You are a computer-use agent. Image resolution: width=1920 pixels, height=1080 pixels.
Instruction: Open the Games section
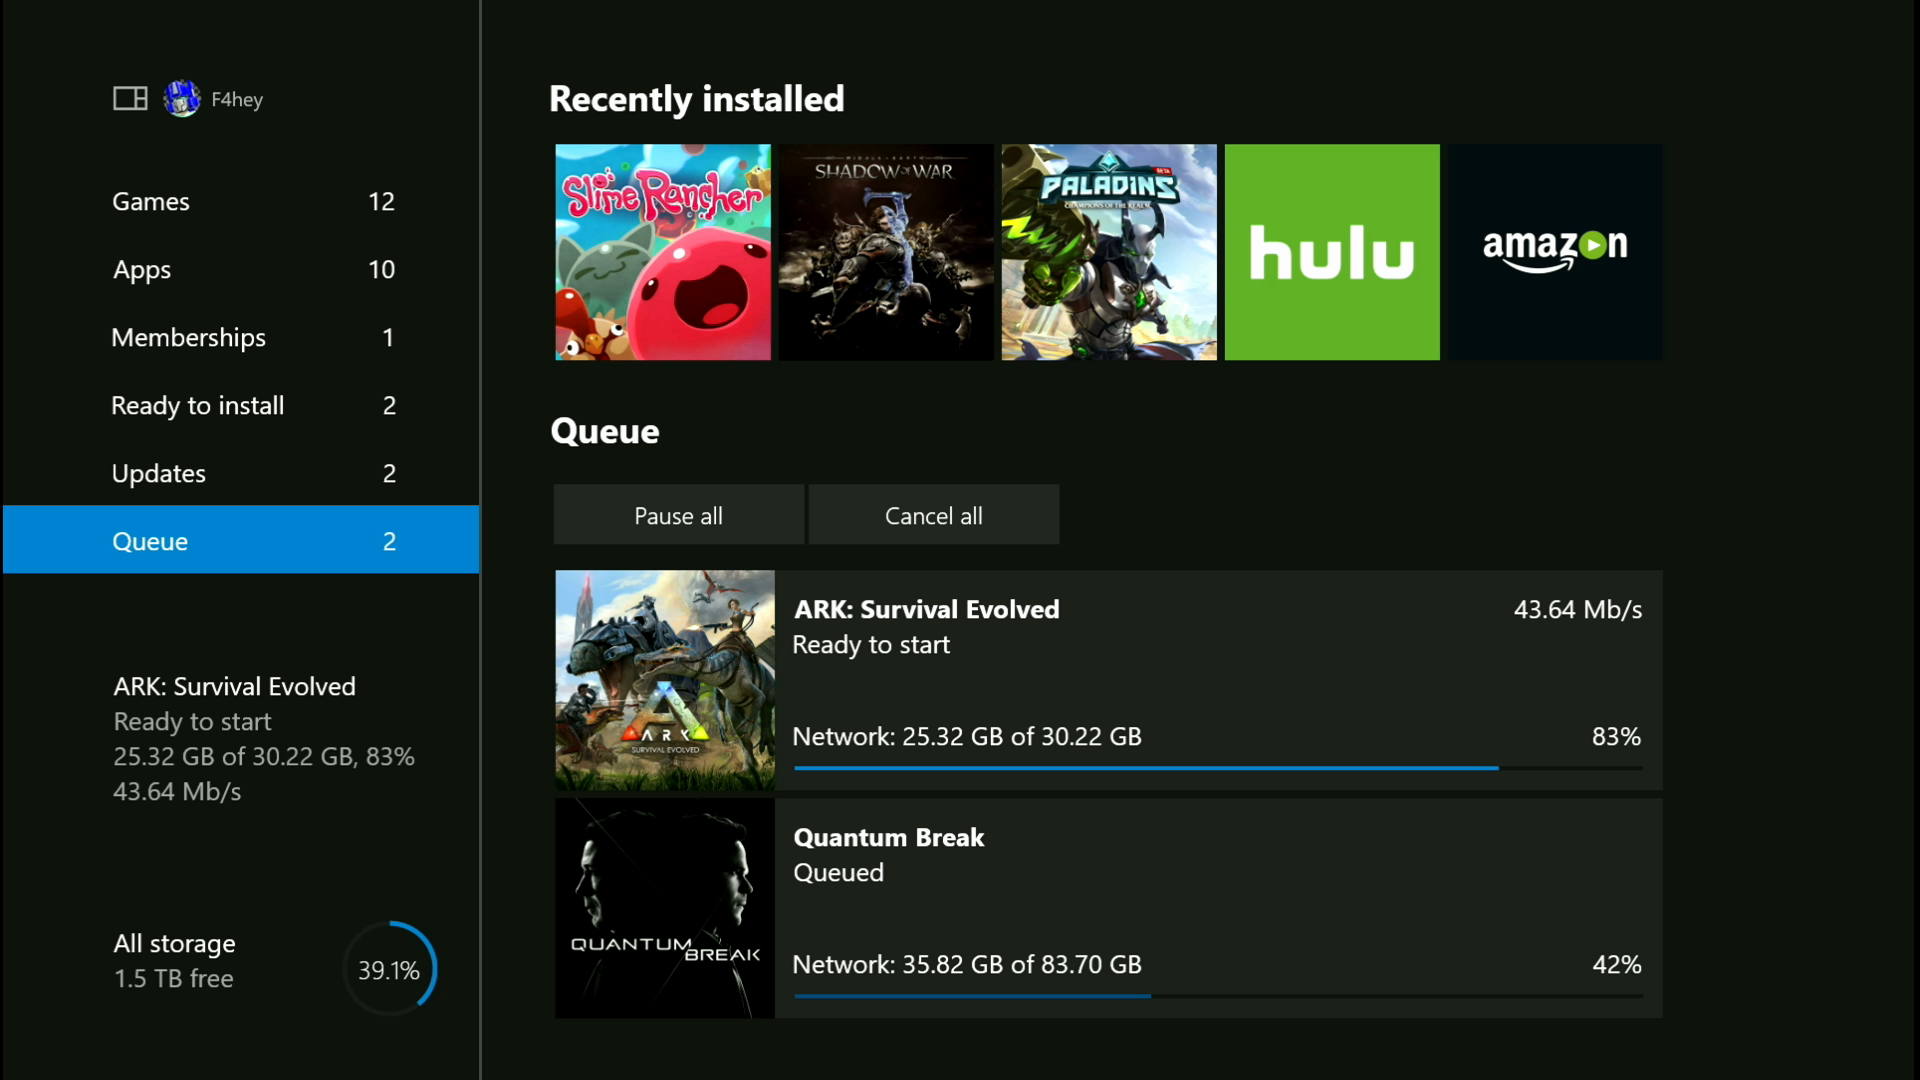pyautogui.click(x=241, y=201)
